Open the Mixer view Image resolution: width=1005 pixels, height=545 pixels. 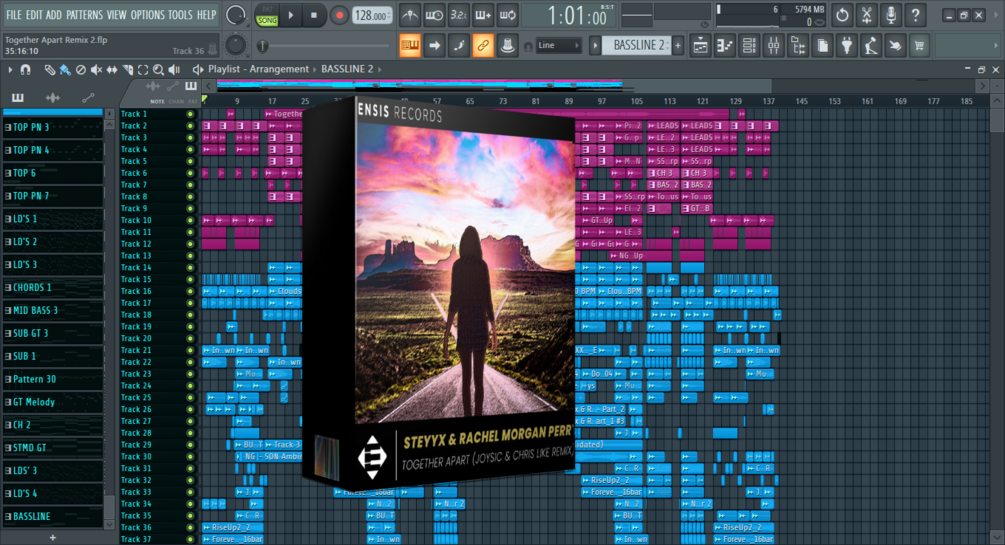[x=774, y=46]
